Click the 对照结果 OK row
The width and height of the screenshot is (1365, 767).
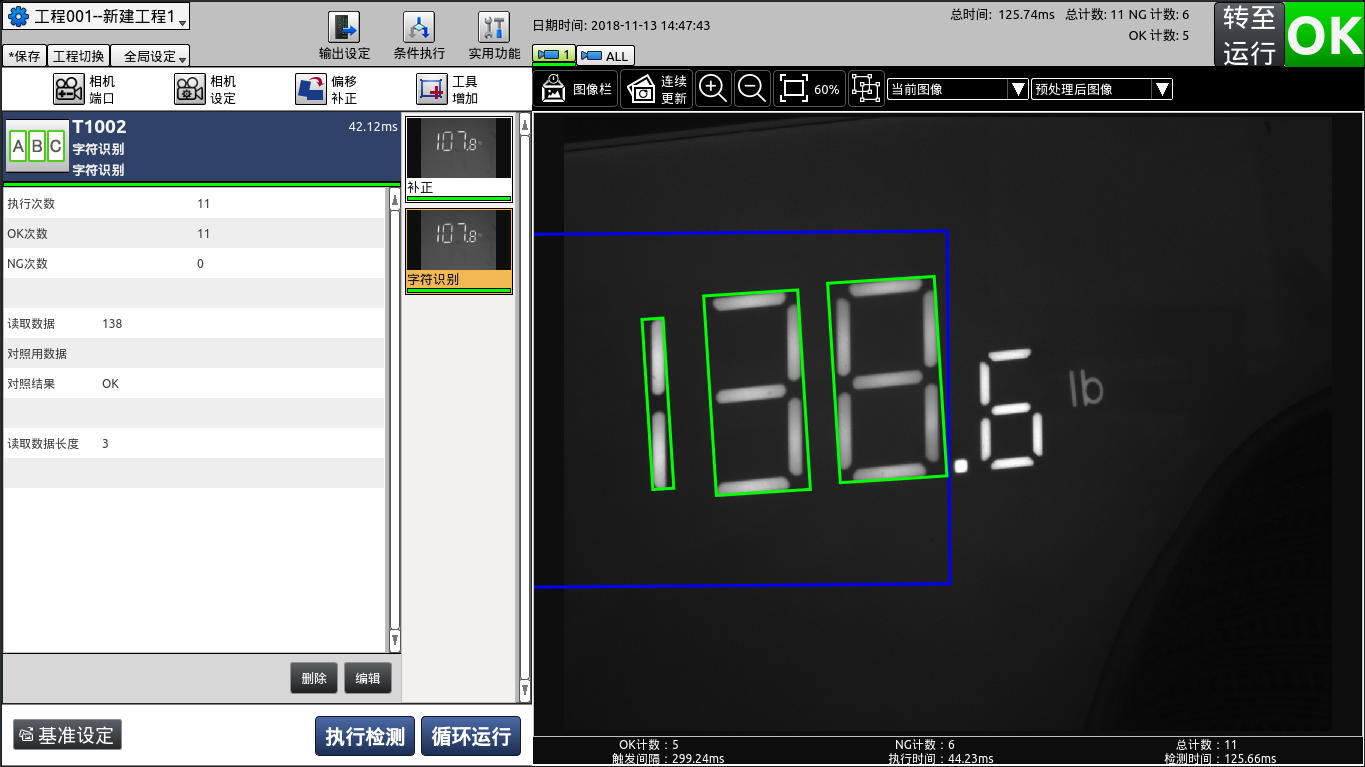[194, 383]
